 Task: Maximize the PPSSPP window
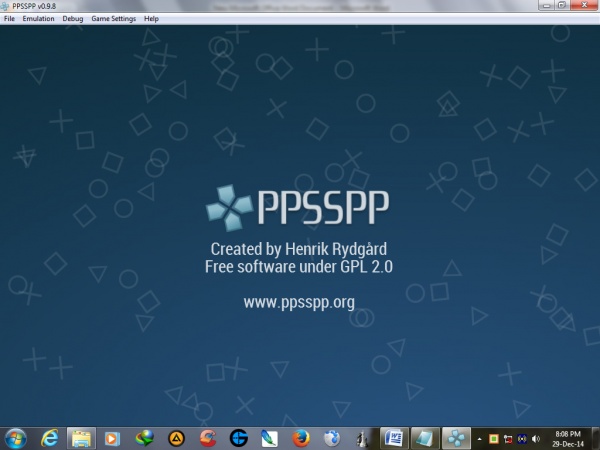point(562,5)
